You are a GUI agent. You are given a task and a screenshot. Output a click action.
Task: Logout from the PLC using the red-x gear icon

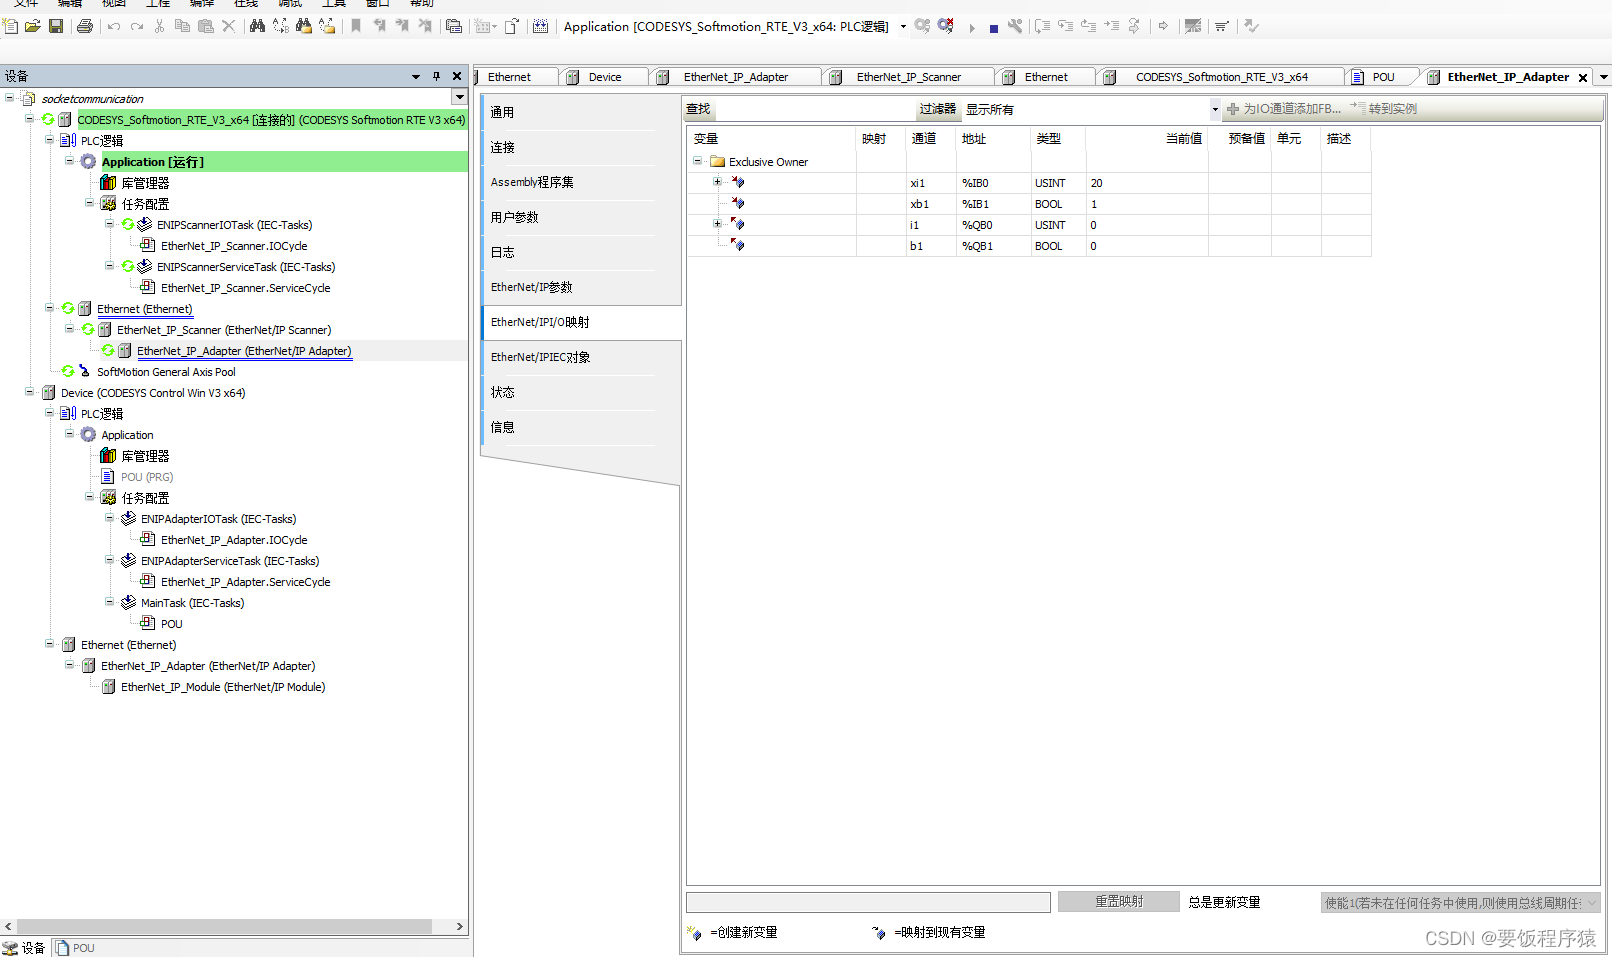click(945, 26)
